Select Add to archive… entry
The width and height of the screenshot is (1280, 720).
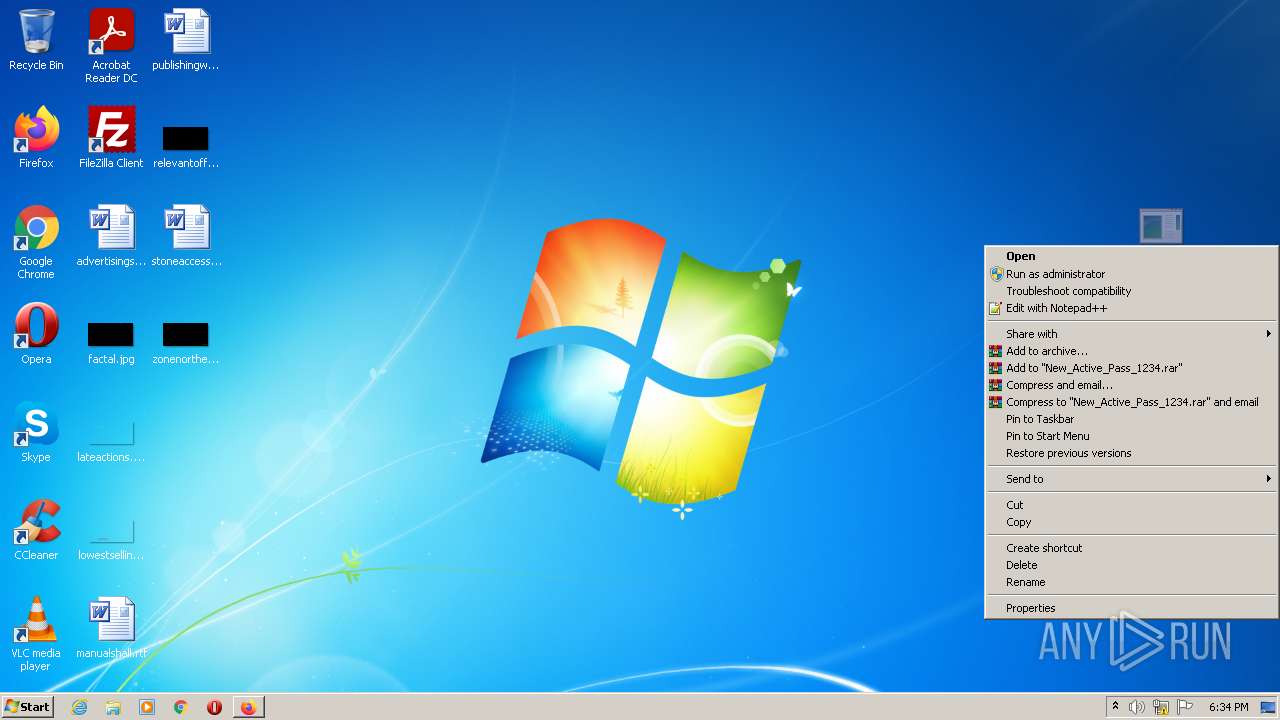1131,351
